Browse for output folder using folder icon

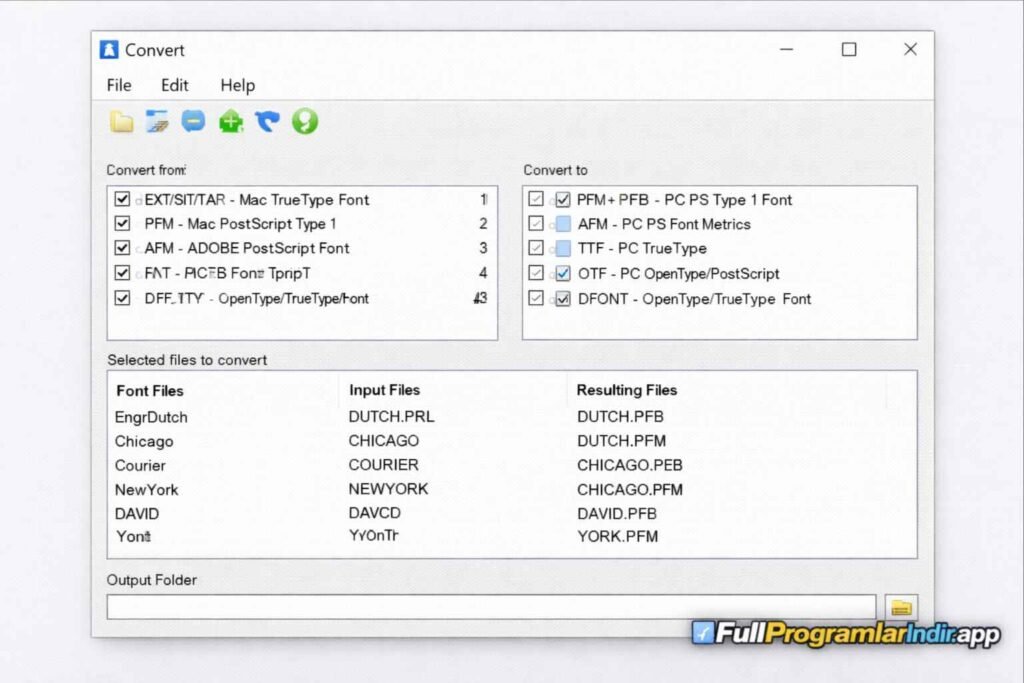[x=901, y=607]
